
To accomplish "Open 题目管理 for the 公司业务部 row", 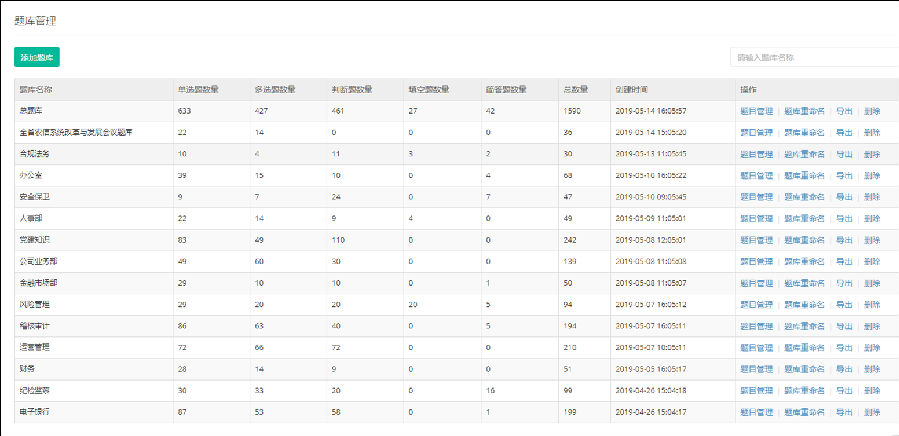I will (x=758, y=262).
